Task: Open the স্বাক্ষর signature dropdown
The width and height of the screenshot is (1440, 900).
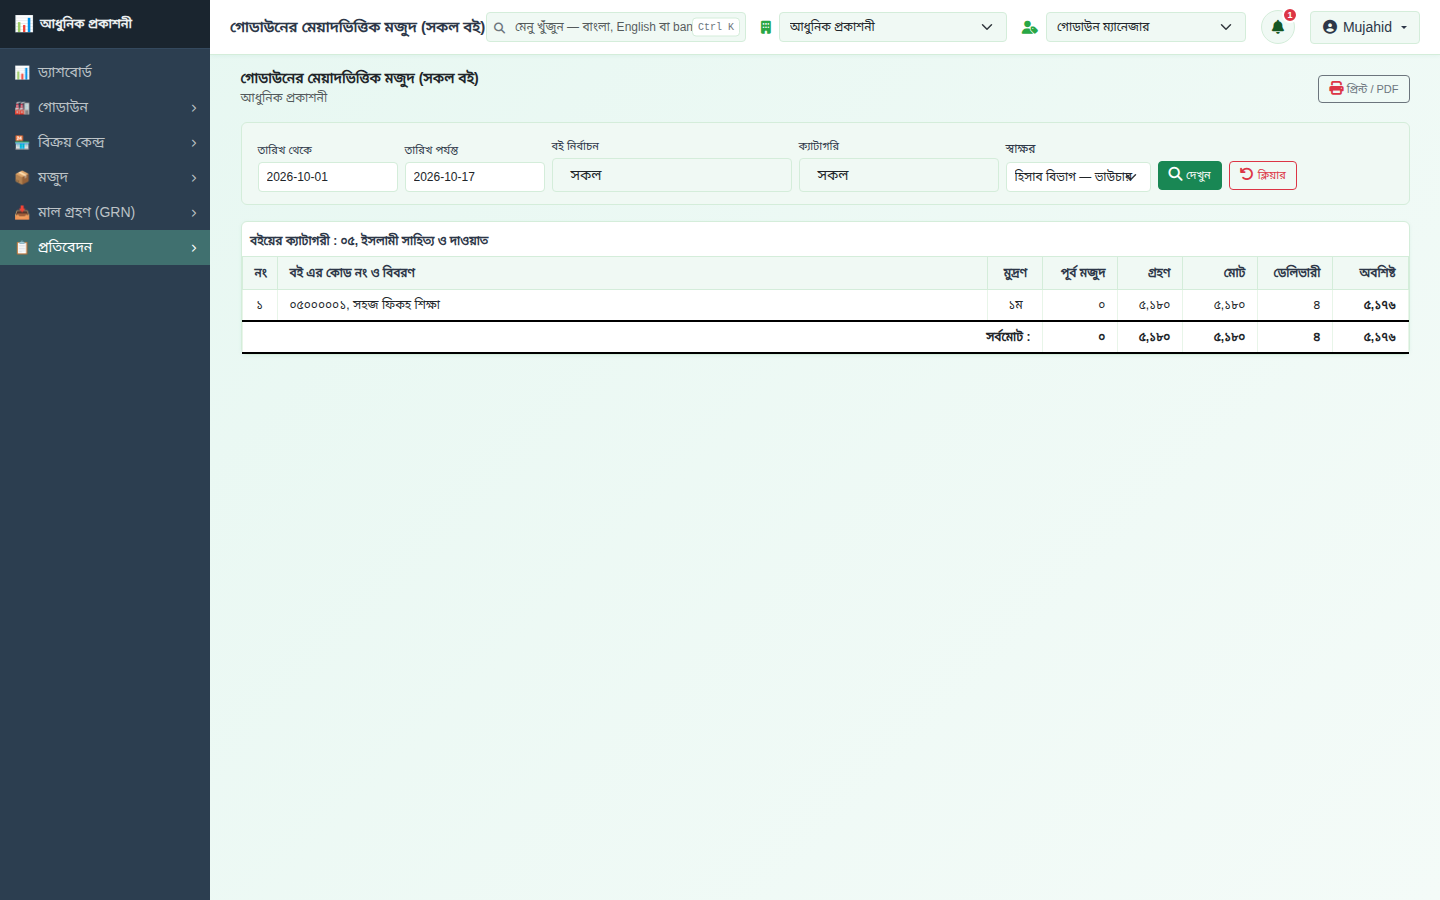Action: coord(1078,176)
